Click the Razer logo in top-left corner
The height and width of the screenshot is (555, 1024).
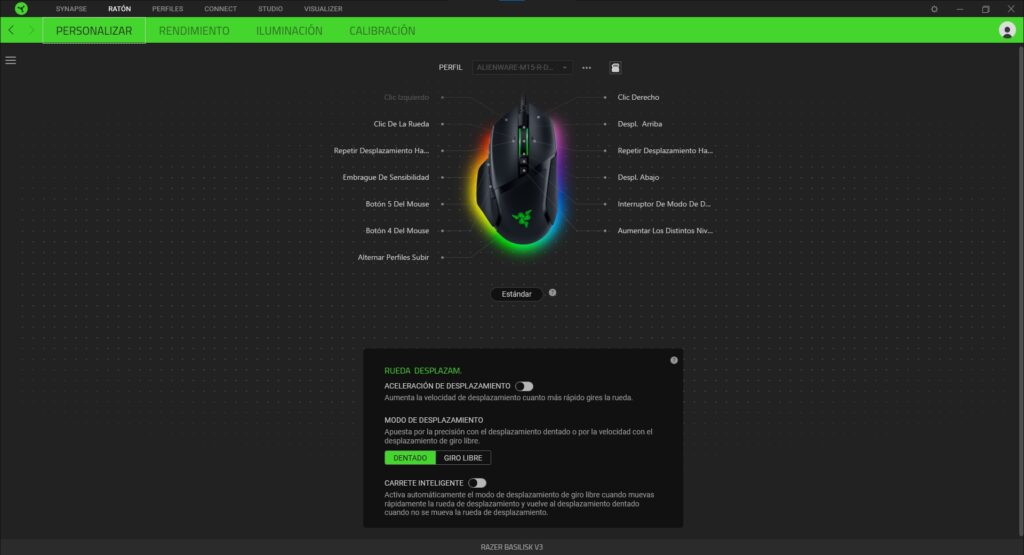point(21,9)
